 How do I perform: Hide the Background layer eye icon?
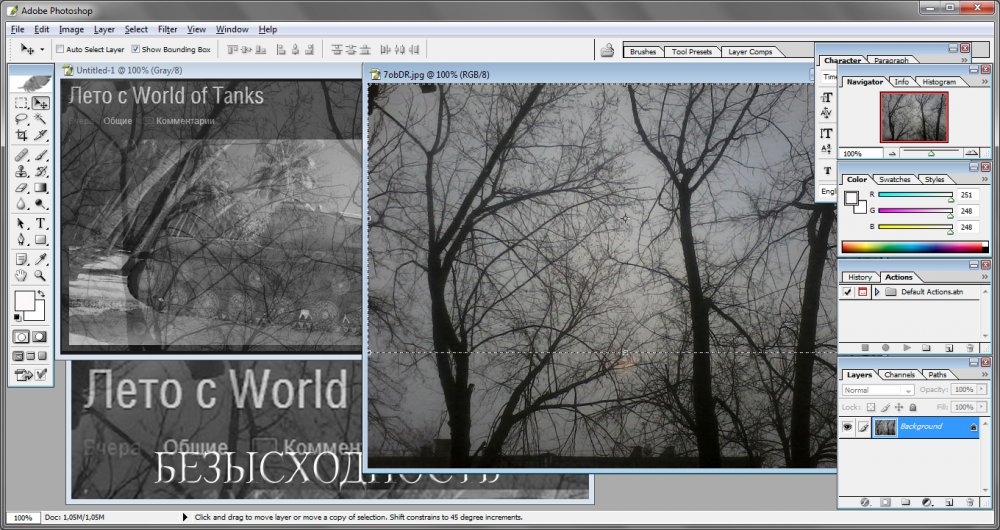click(x=848, y=427)
